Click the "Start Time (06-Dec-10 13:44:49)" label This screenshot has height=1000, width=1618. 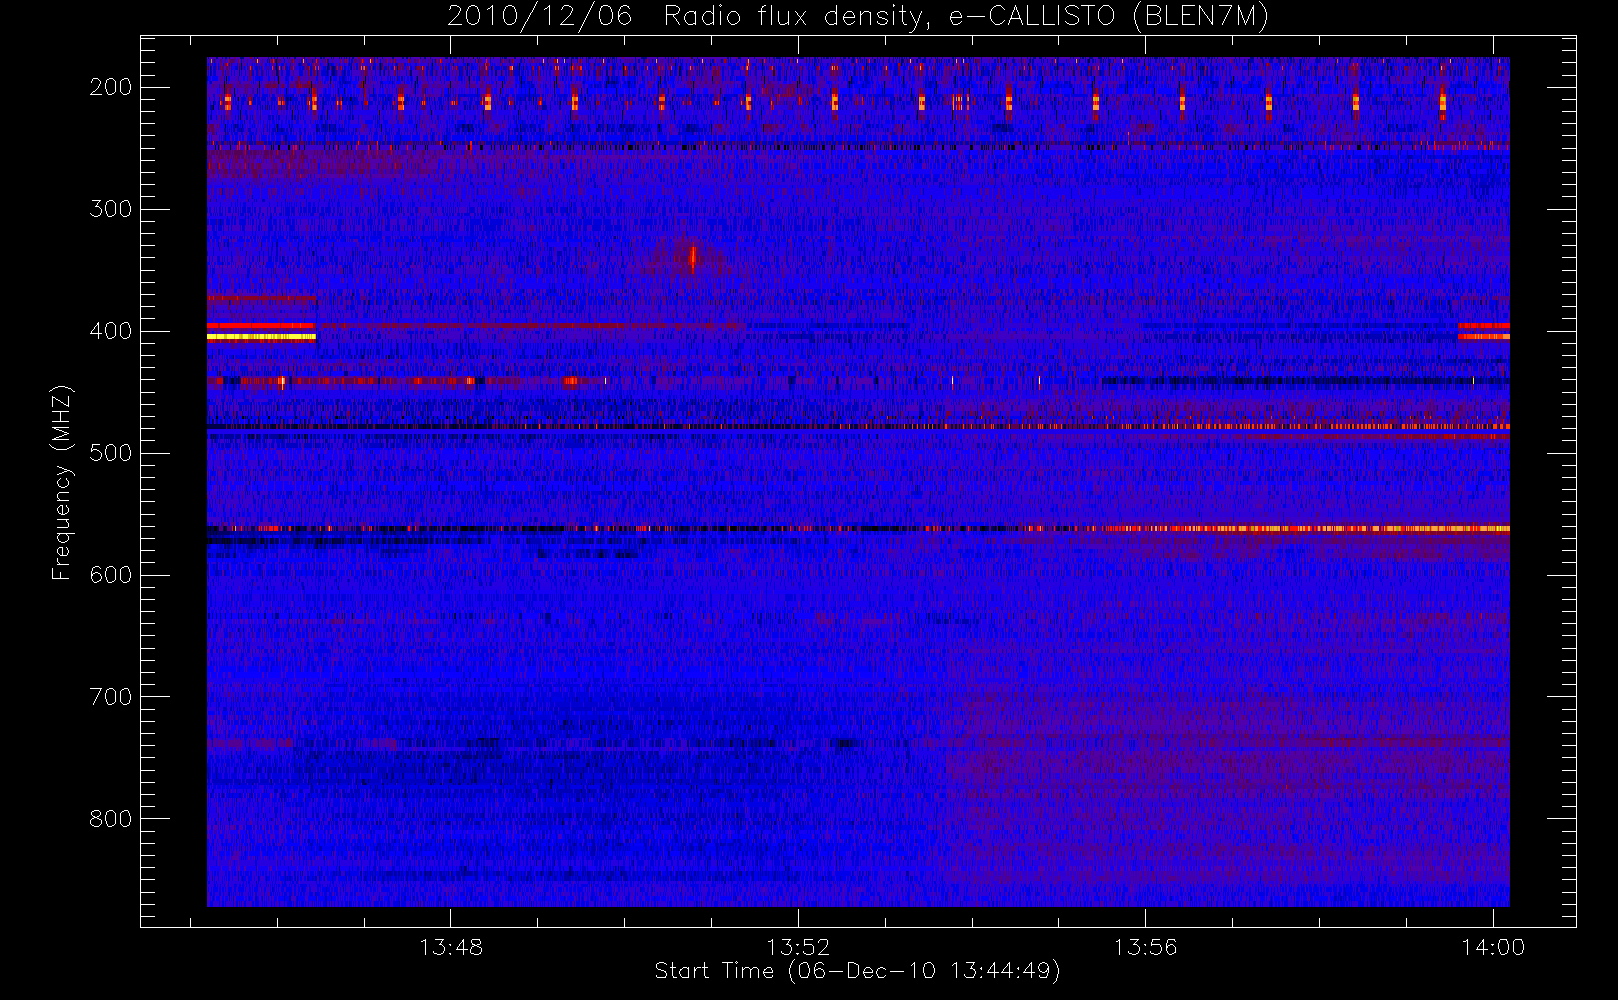(x=857, y=971)
